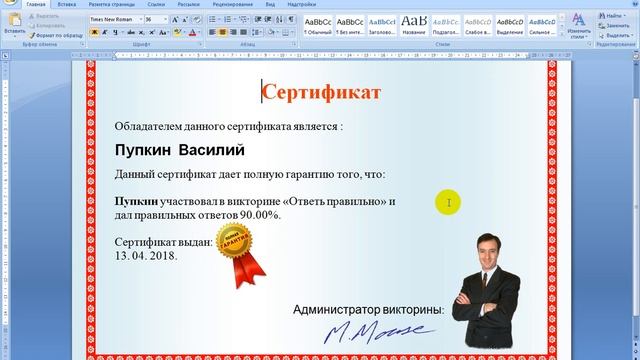Viewport: 640px width, 360px height.
Task: Select align text right
Action: (233, 32)
